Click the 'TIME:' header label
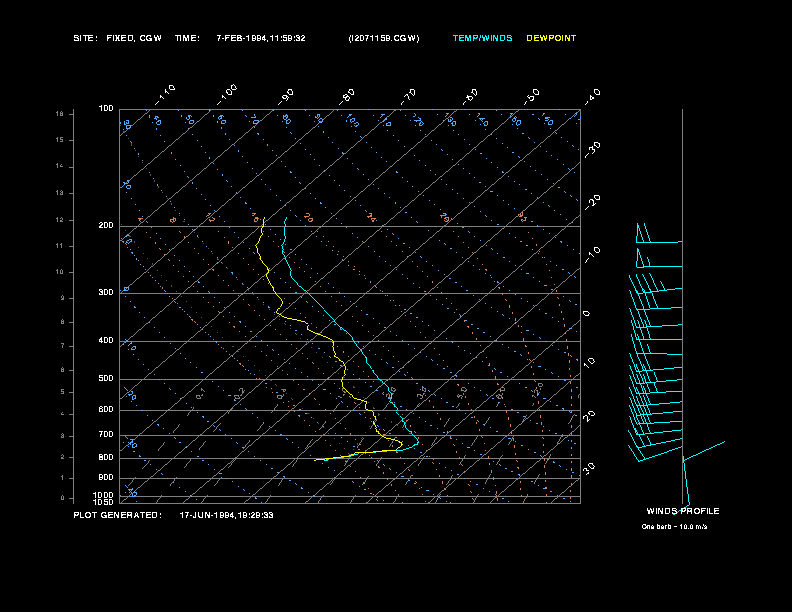 [187, 38]
